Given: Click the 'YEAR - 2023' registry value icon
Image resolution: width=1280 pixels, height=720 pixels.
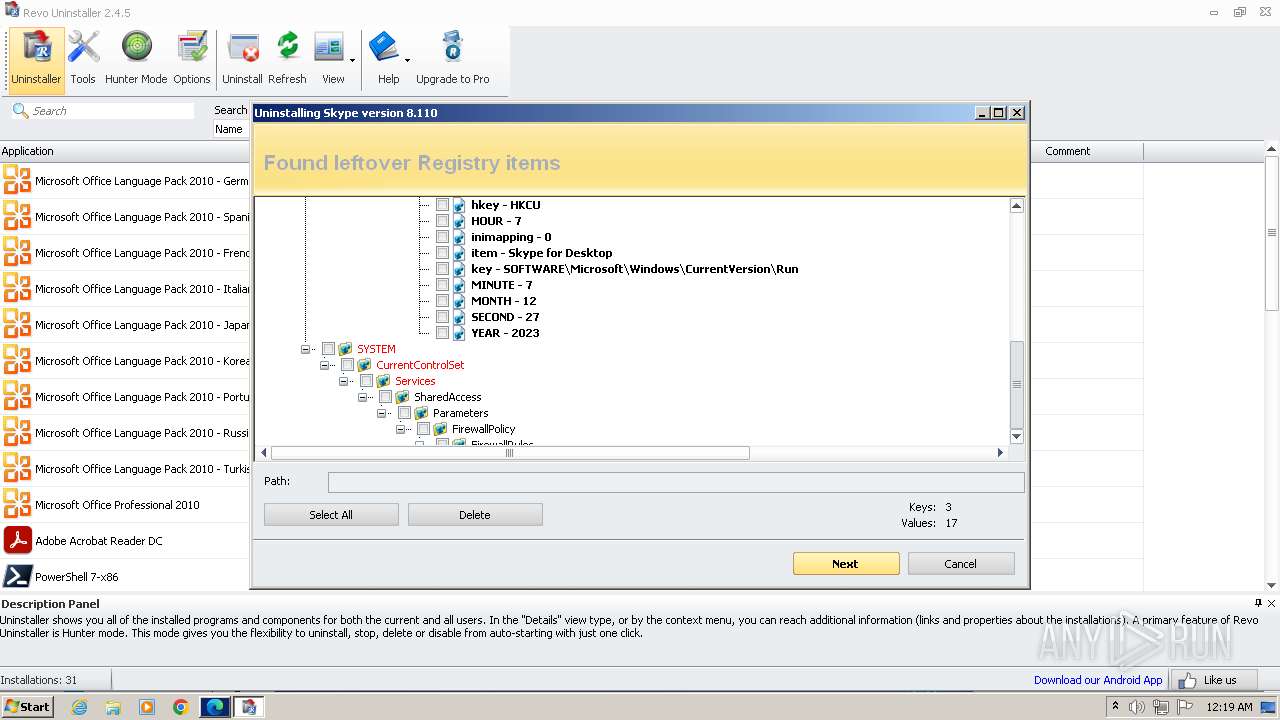Looking at the screenshot, I should point(460,333).
